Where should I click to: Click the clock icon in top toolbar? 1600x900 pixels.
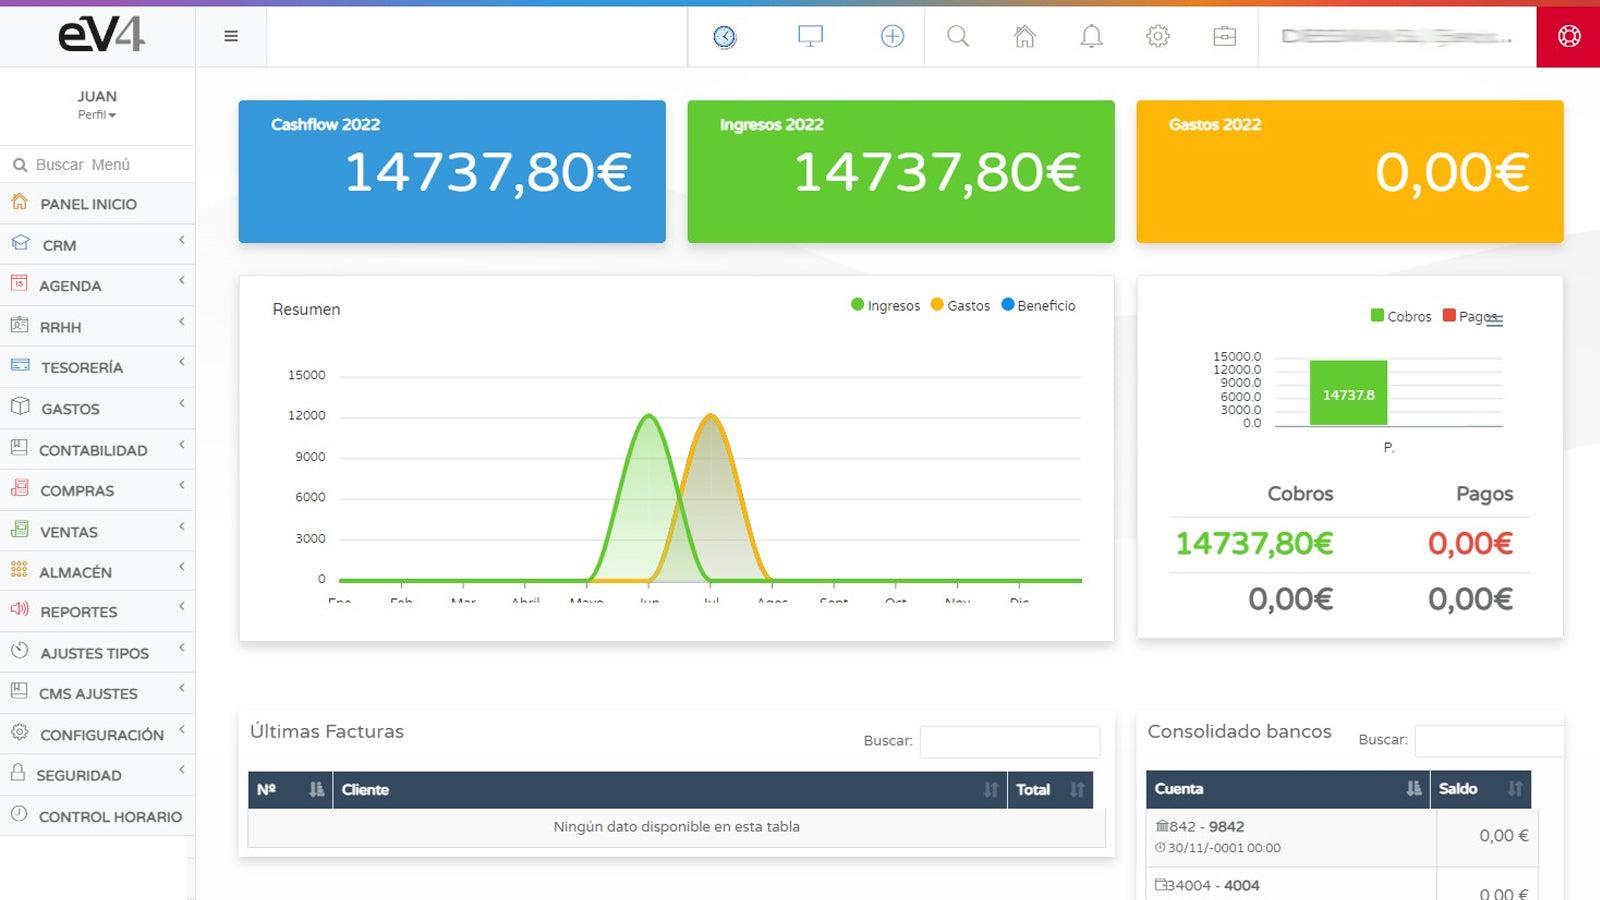click(725, 37)
